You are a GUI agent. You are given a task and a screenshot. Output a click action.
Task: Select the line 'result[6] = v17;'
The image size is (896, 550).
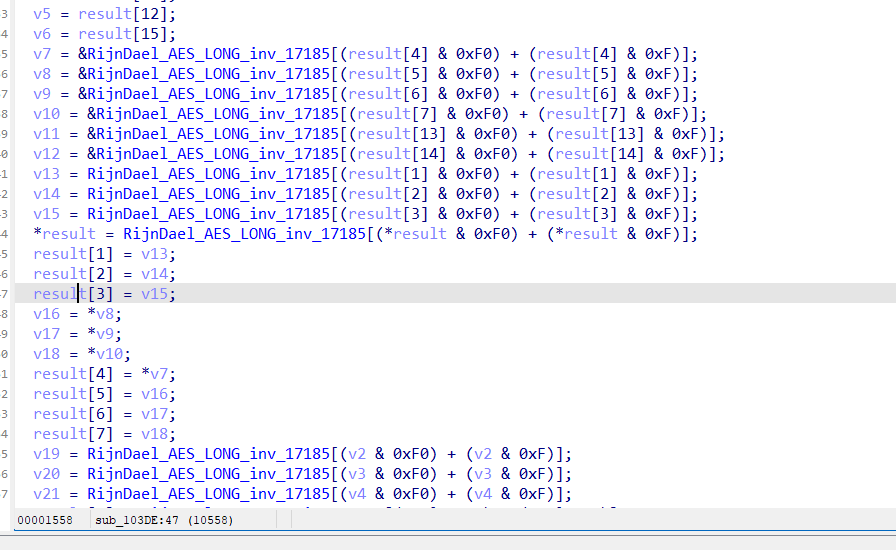tap(105, 414)
